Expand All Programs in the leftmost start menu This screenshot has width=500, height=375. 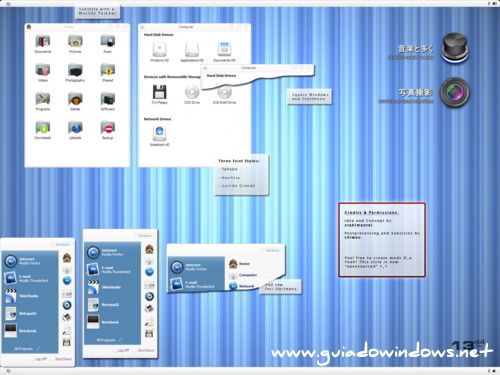(x=26, y=349)
